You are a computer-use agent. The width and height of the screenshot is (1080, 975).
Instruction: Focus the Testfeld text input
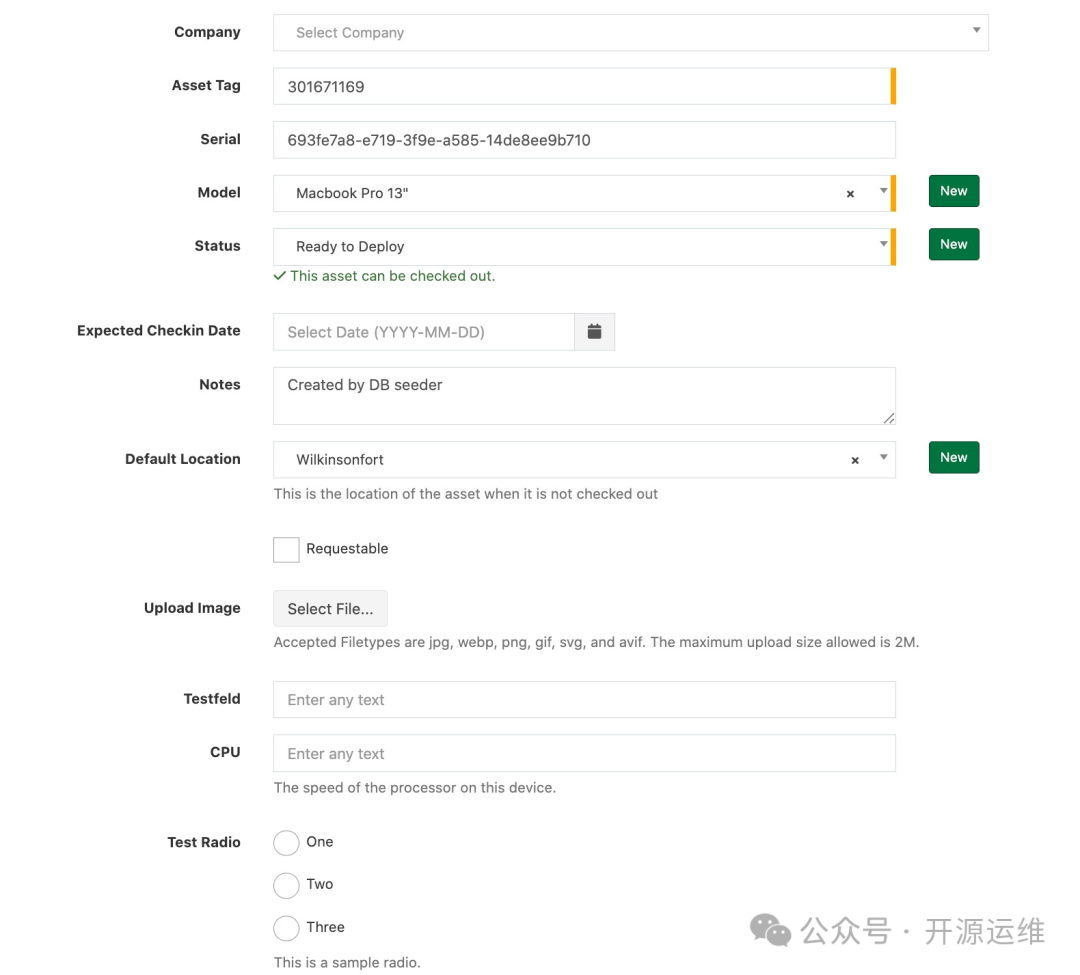click(584, 700)
